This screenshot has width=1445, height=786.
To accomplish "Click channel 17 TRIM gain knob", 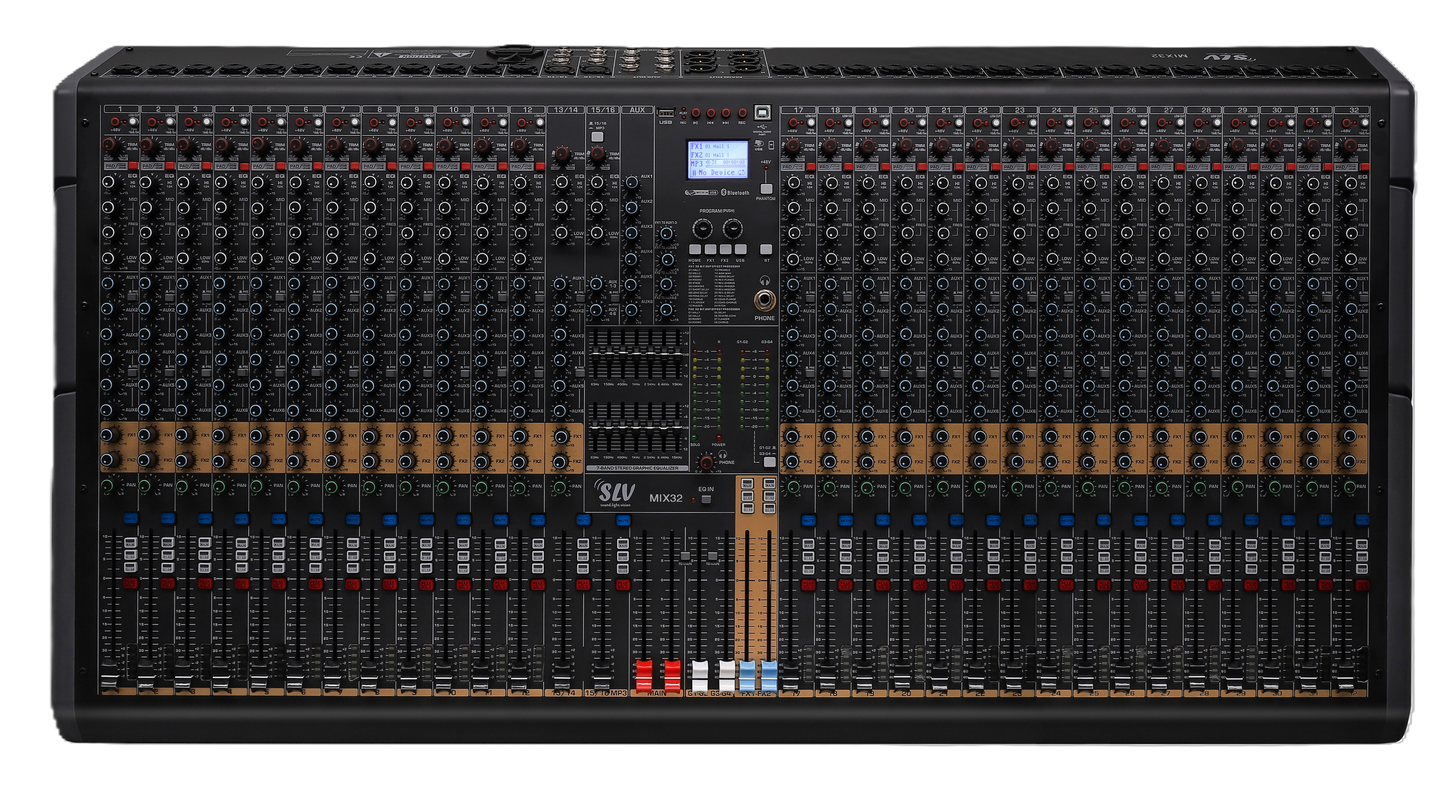I will [x=793, y=147].
